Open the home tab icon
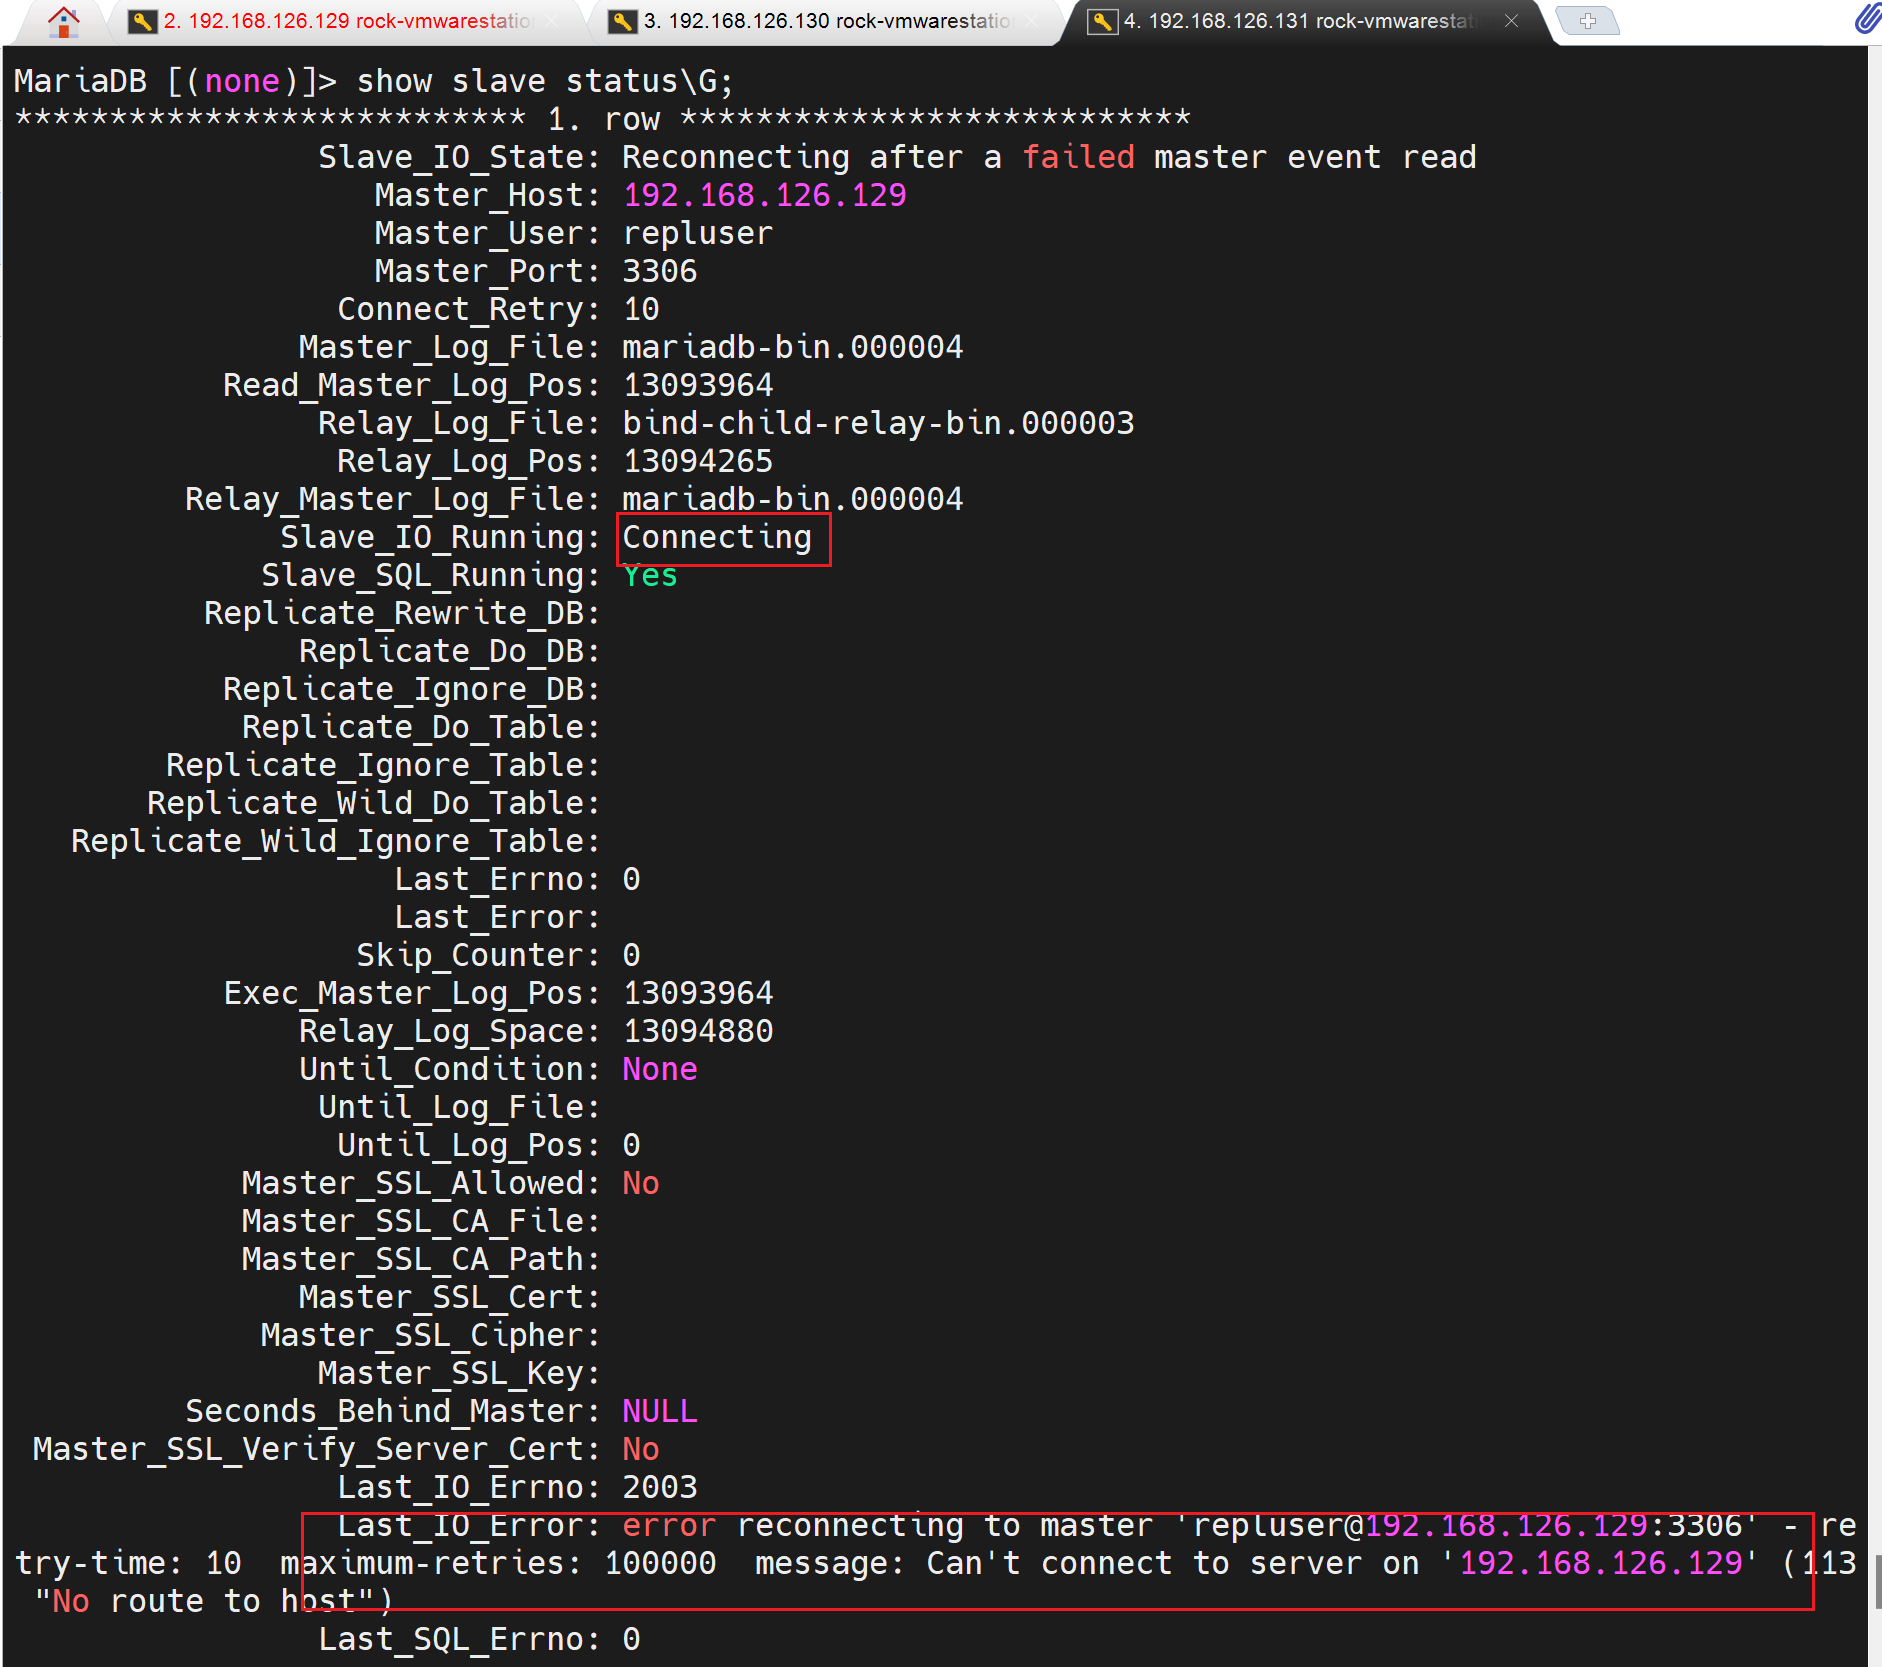This screenshot has width=1882, height=1667. 63,21
